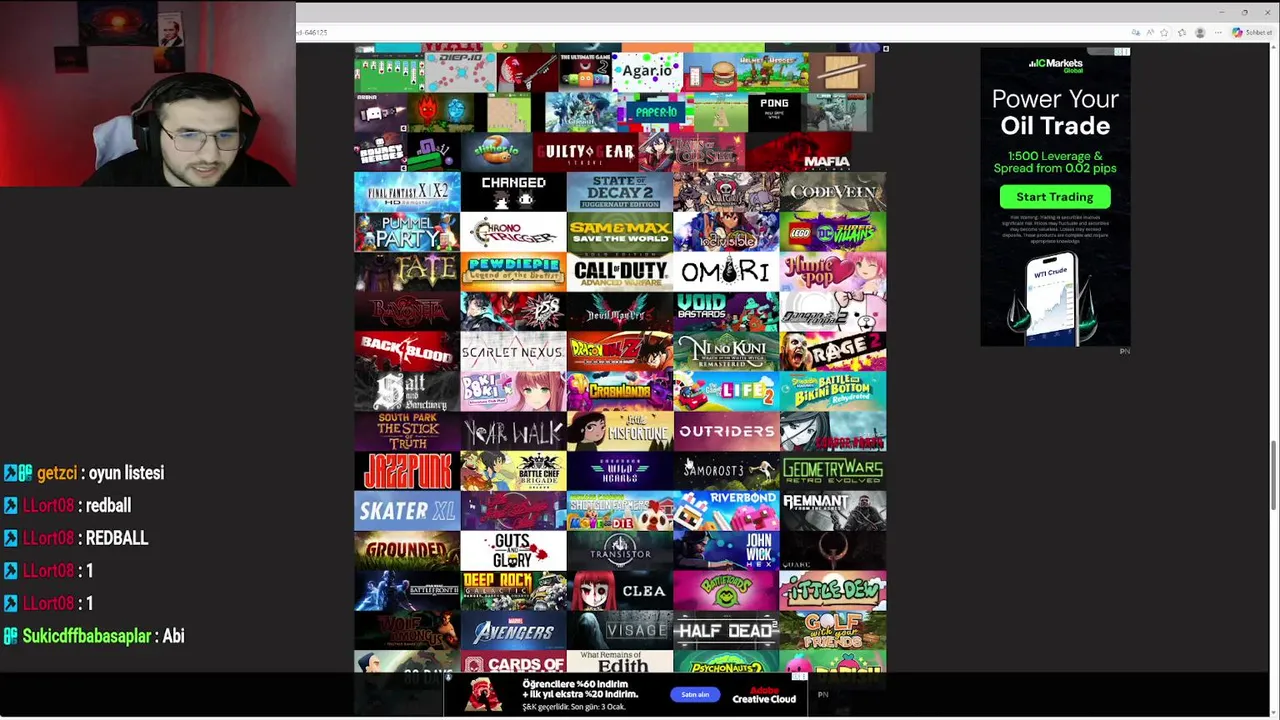Open the browser translate icon
Screen dimensions: 1280x720
[1136, 32]
